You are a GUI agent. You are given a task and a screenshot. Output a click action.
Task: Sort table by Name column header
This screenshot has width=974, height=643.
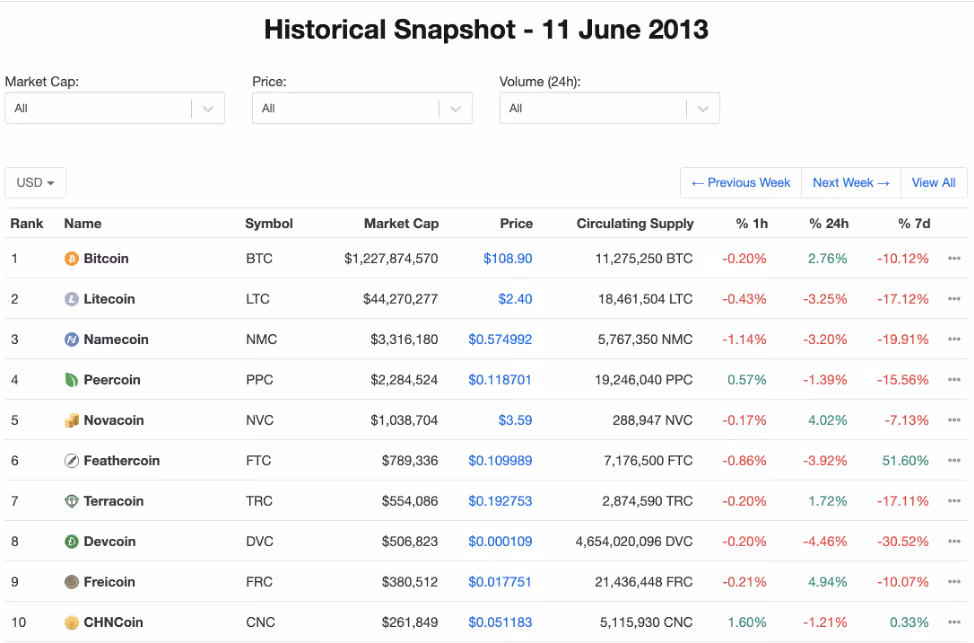83,224
